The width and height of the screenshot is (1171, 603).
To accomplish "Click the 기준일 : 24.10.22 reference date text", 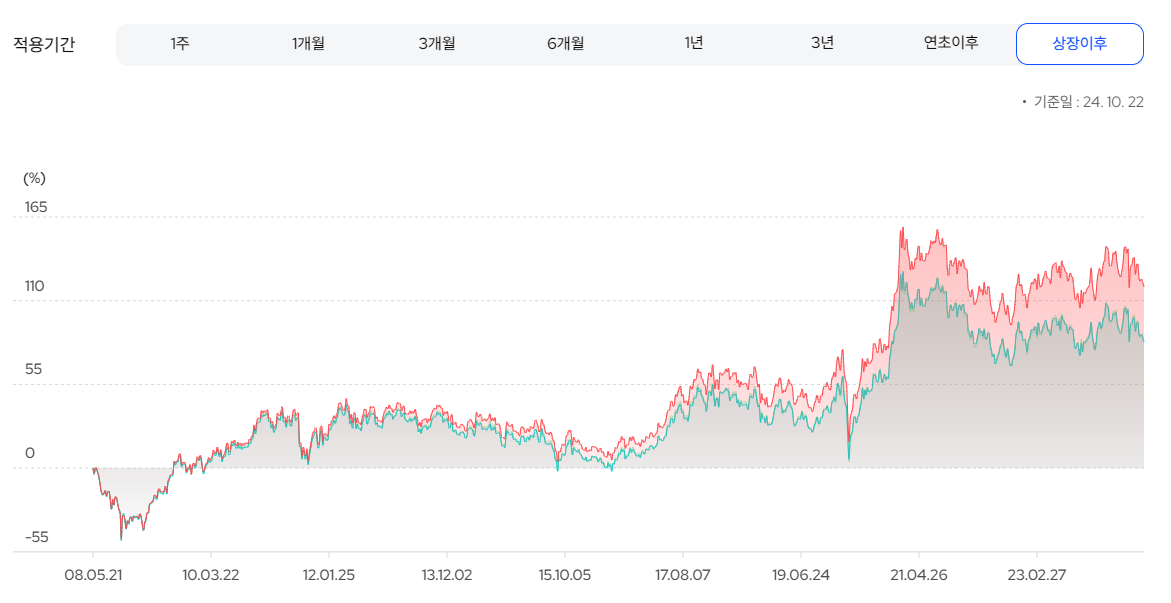I will click(1089, 101).
